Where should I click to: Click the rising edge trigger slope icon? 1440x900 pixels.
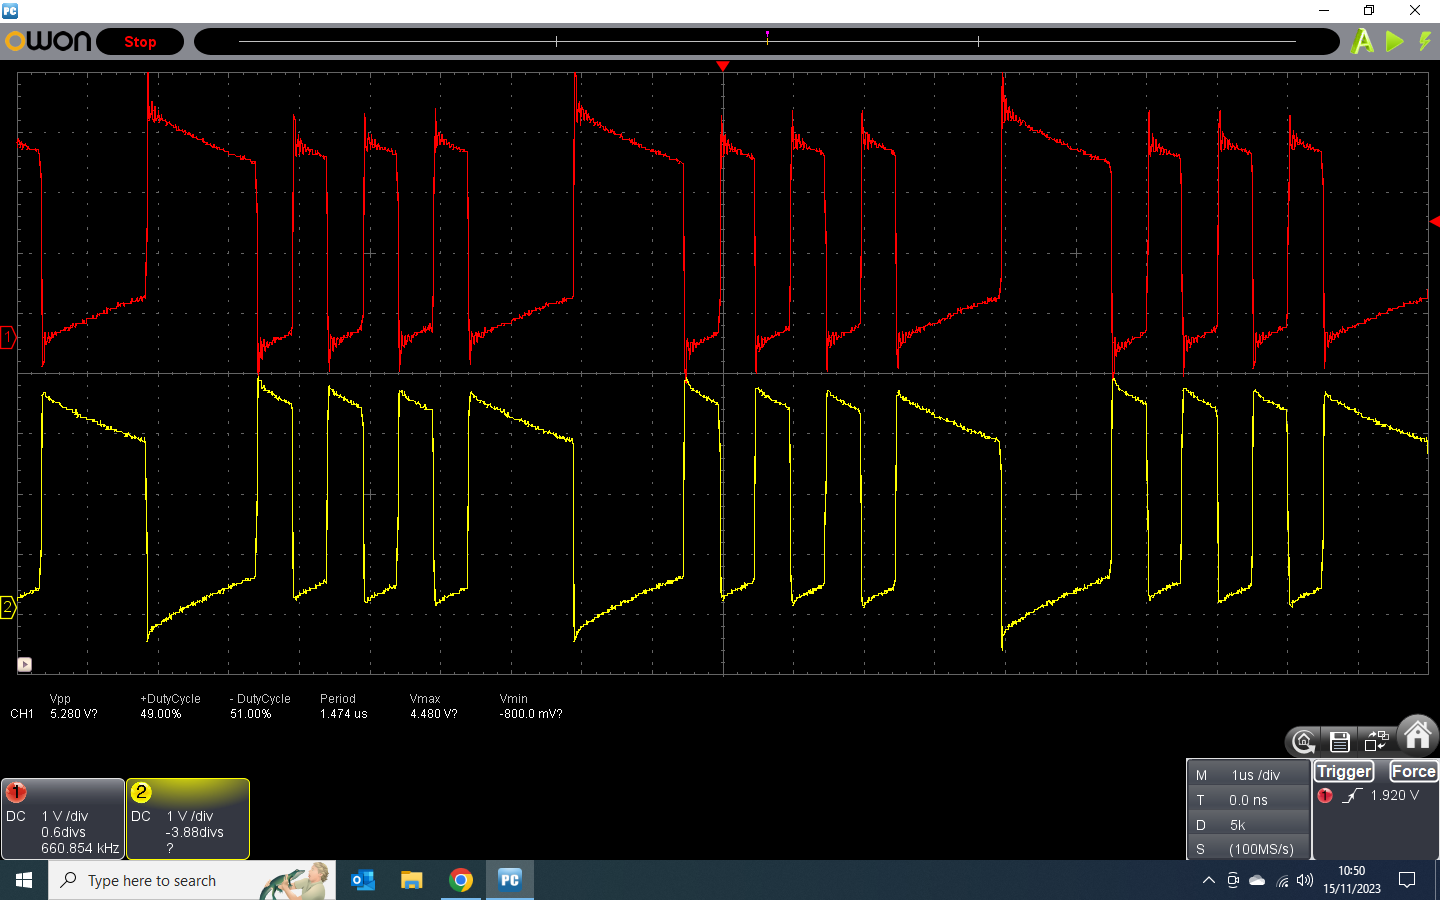point(1353,796)
